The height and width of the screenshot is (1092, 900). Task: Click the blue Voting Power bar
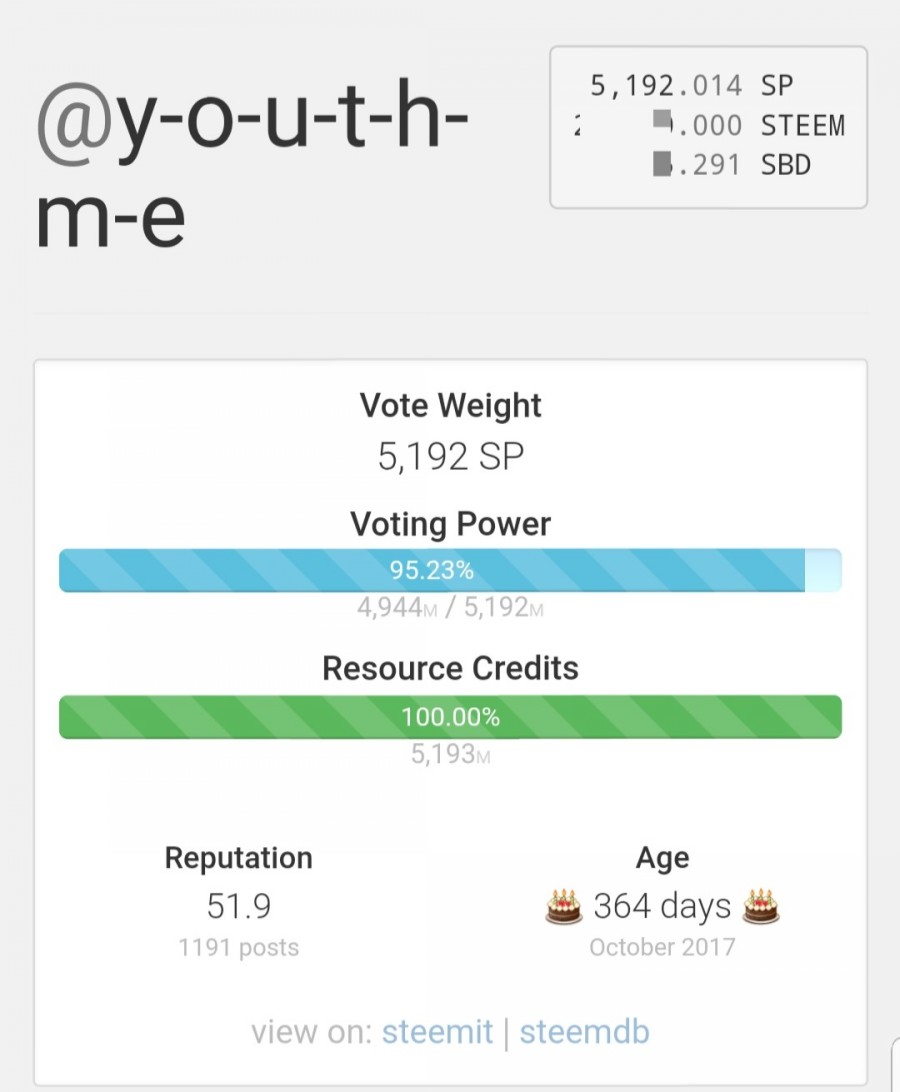click(450, 570)
